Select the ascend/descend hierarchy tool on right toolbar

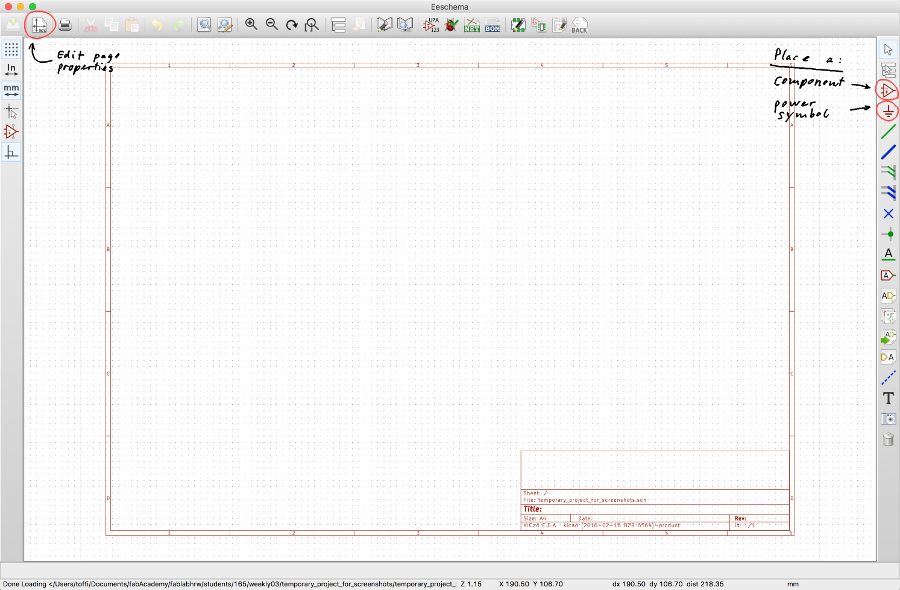coord(888,70)
